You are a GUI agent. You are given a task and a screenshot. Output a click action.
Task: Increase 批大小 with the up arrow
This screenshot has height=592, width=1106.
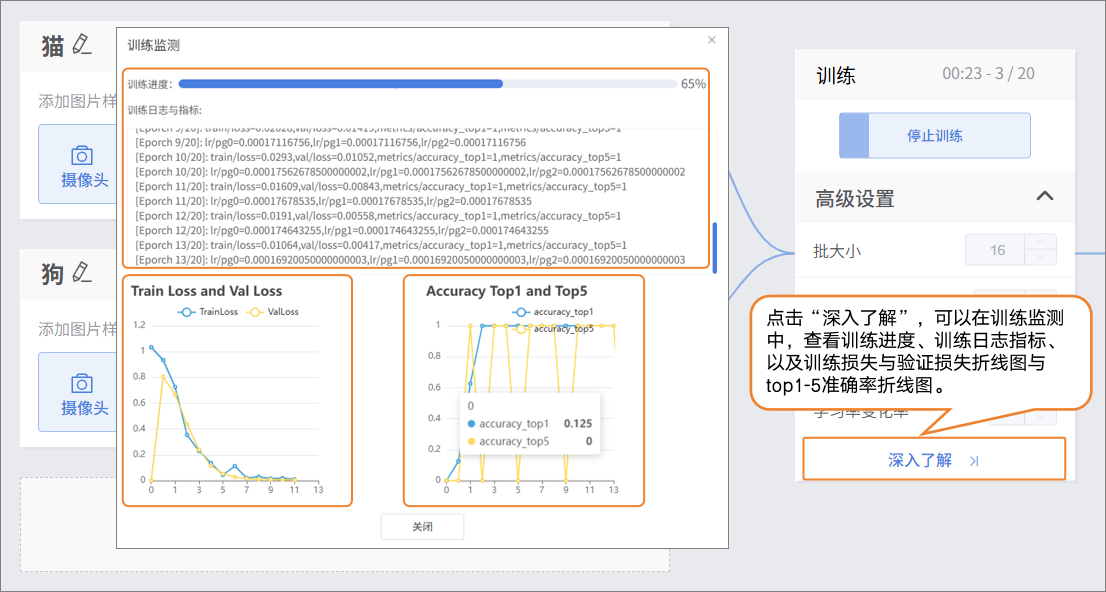(x=1041, y=242)
